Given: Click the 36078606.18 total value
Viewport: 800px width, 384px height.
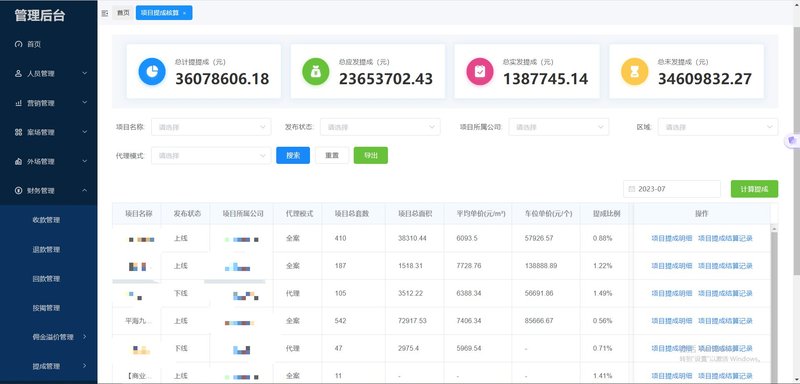Looking at the screenshot, I should (222, 79).
